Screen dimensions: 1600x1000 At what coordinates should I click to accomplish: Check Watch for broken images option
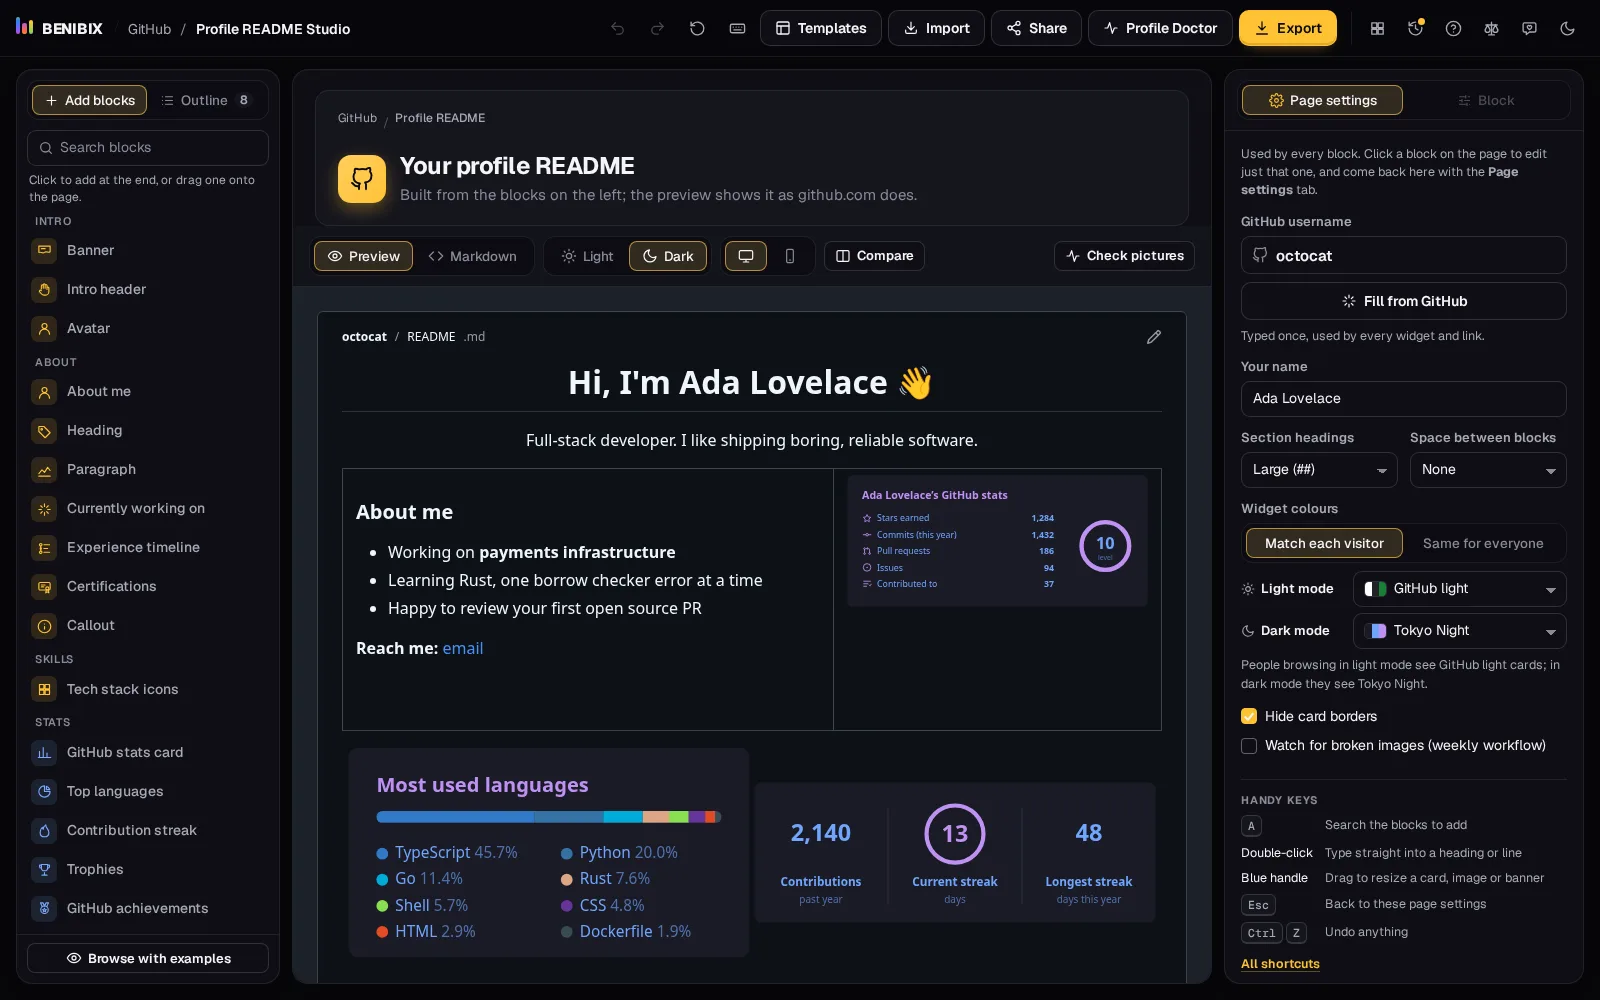tap(1249, 745)
